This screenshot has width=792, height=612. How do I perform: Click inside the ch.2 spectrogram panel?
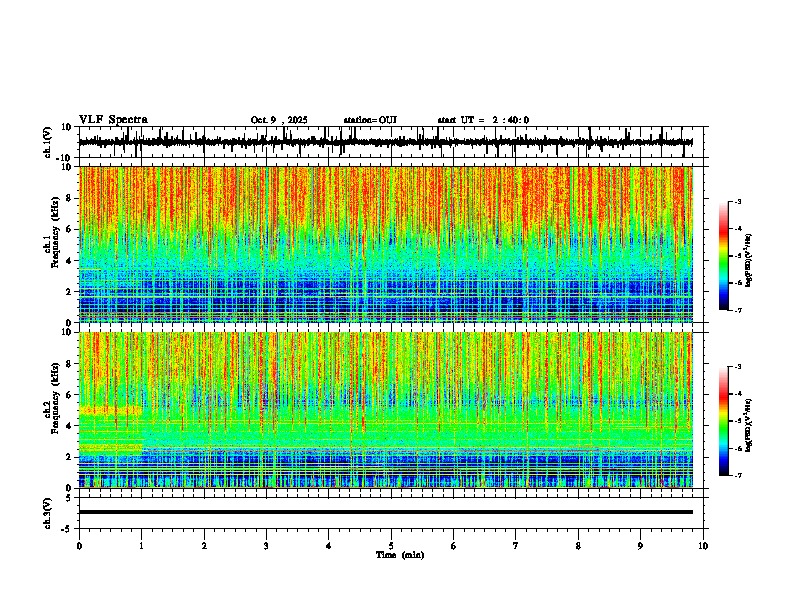click(x=386, y=410)
